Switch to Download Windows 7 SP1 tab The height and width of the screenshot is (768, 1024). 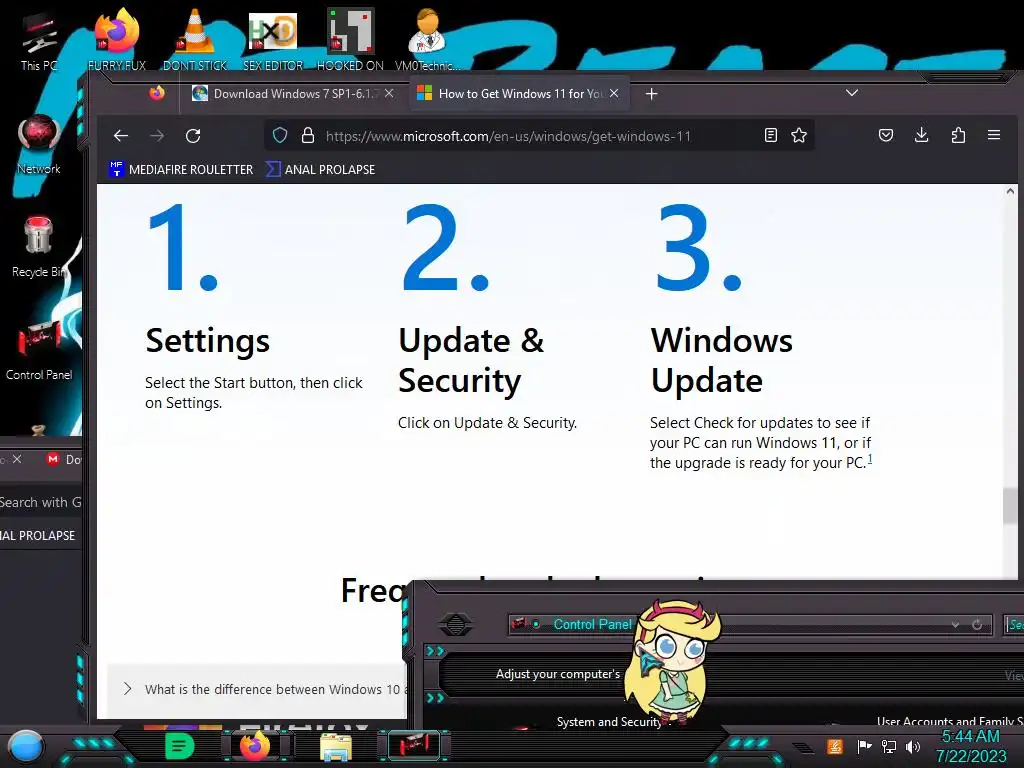click(293, 94)
